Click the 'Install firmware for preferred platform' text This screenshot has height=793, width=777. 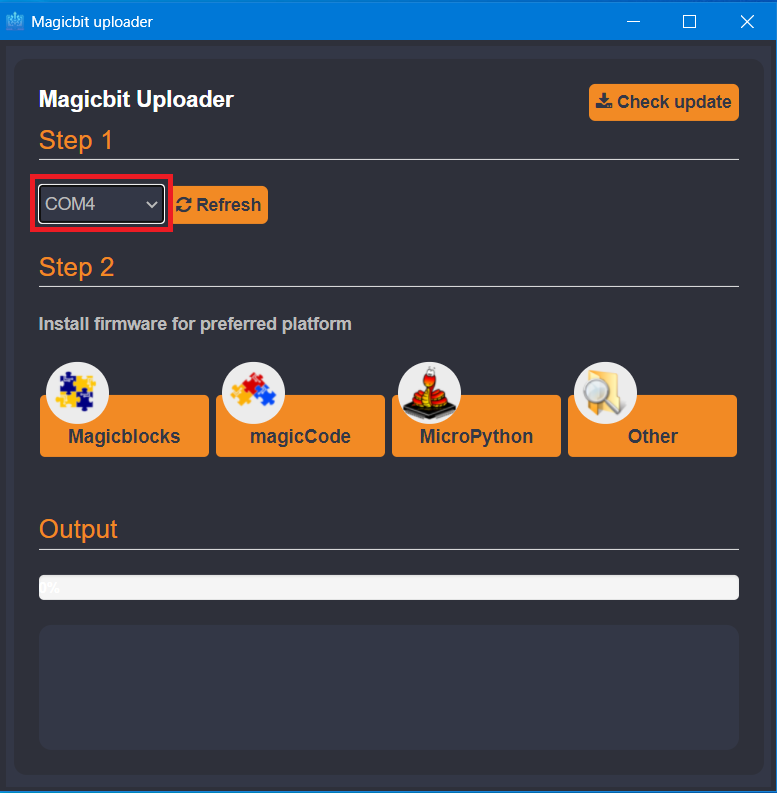pos(195,324)
